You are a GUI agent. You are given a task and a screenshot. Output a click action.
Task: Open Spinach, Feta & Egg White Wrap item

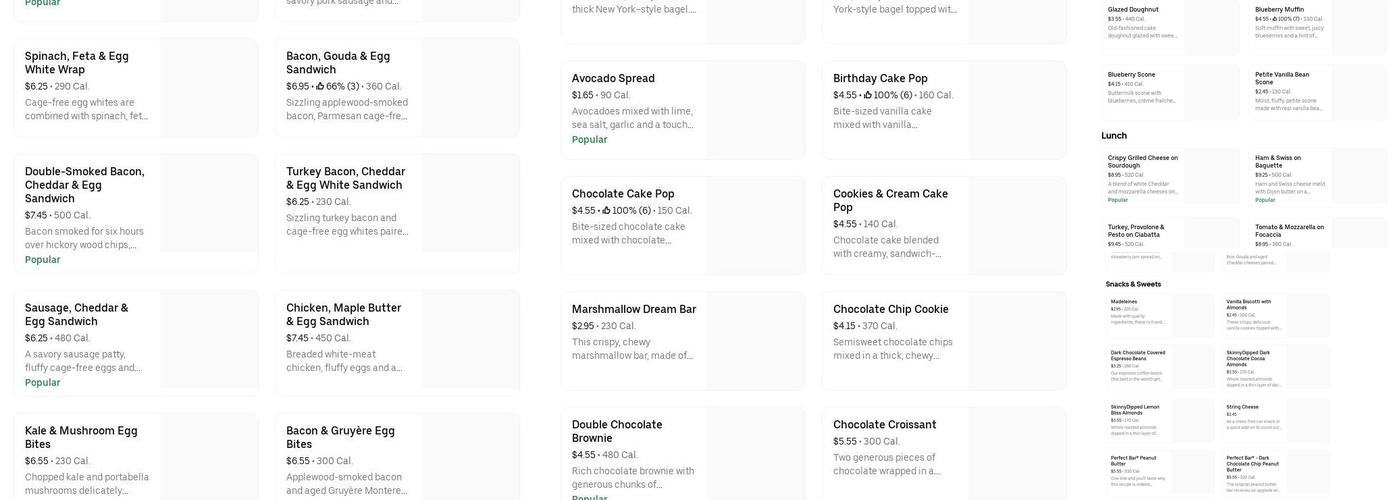pyautogui.click(x=77, y=63)
